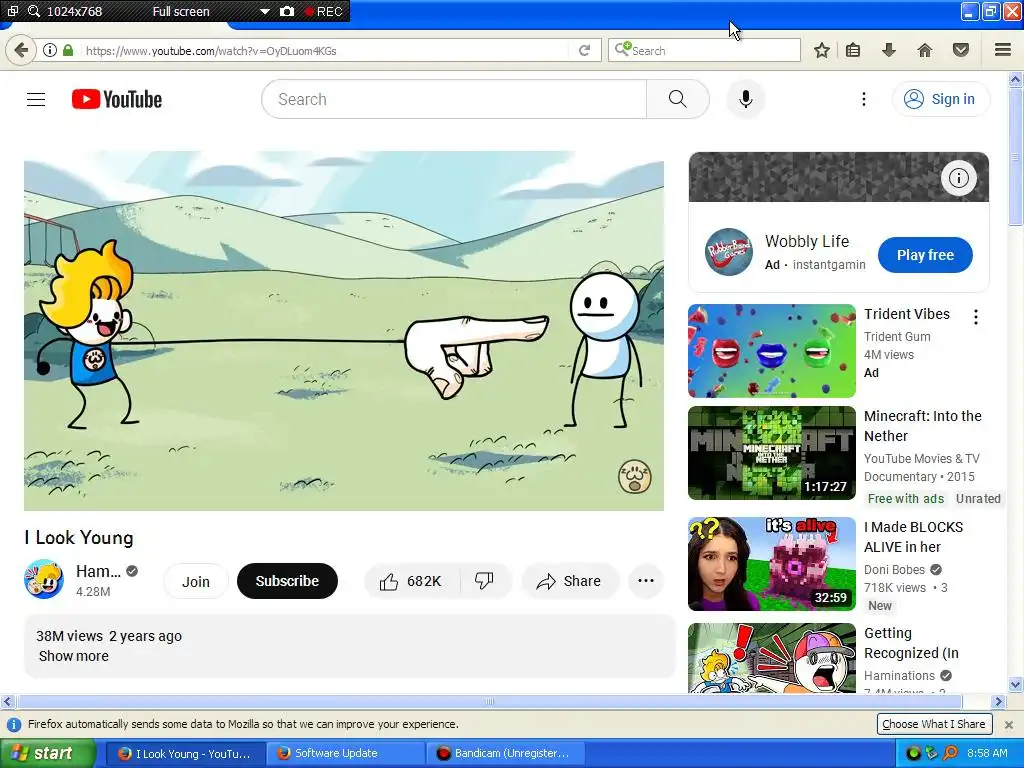Click the Bandicam magnifier search icon
Image resolution: width=1024 pixels, height=768 pixels.
click(34, 11)
